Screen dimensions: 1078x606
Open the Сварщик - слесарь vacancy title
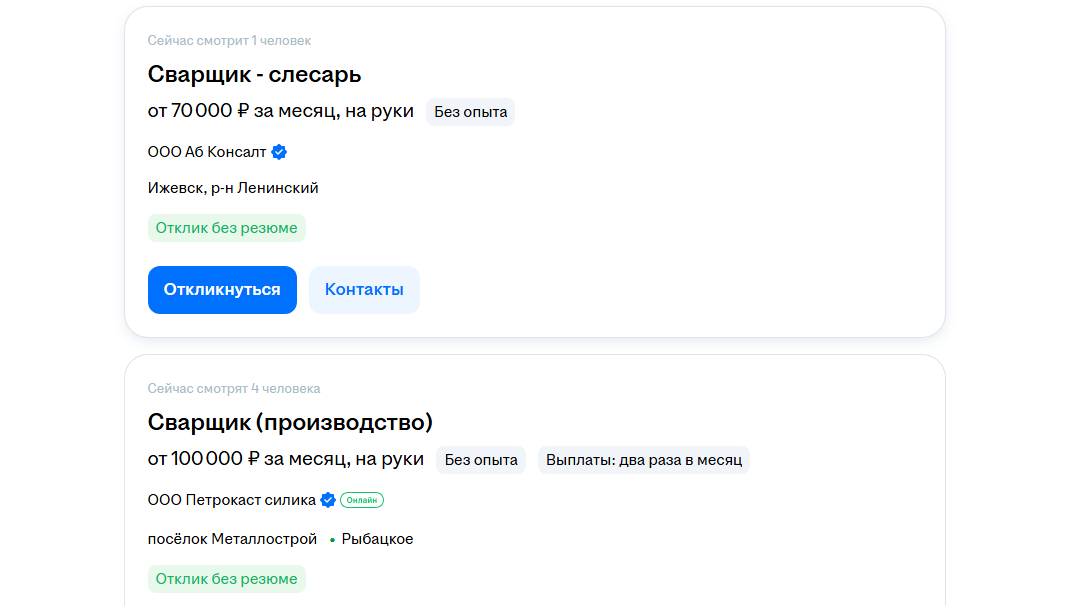coord(254,74)
